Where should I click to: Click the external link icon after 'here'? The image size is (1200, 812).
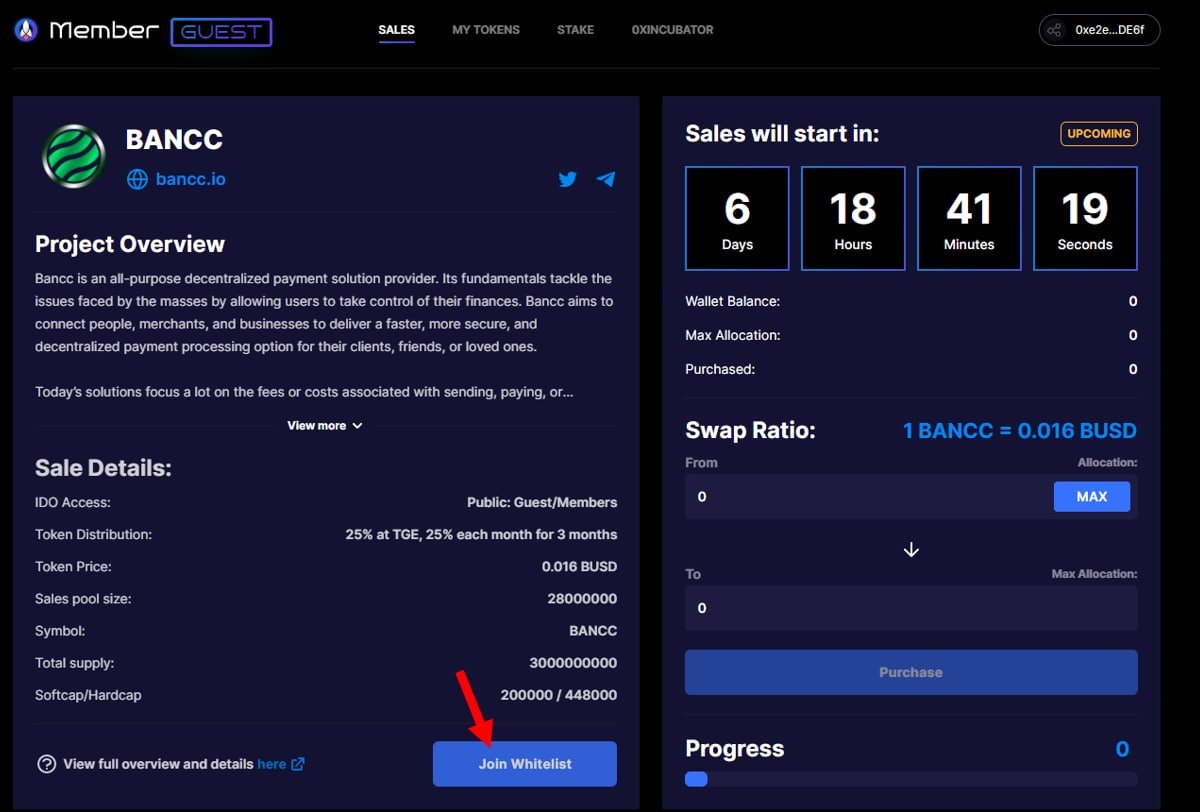tap(297, 764)
